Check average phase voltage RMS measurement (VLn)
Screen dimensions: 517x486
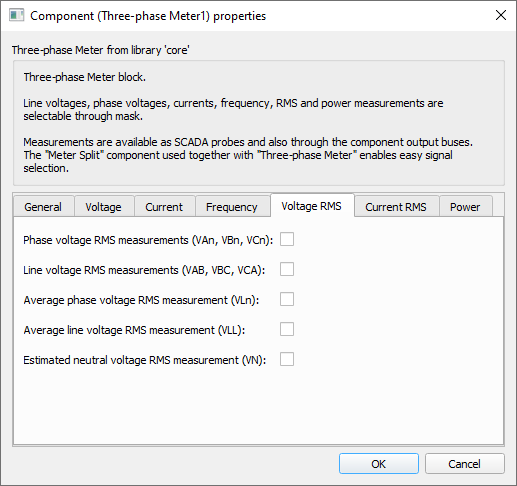point(287,299)
